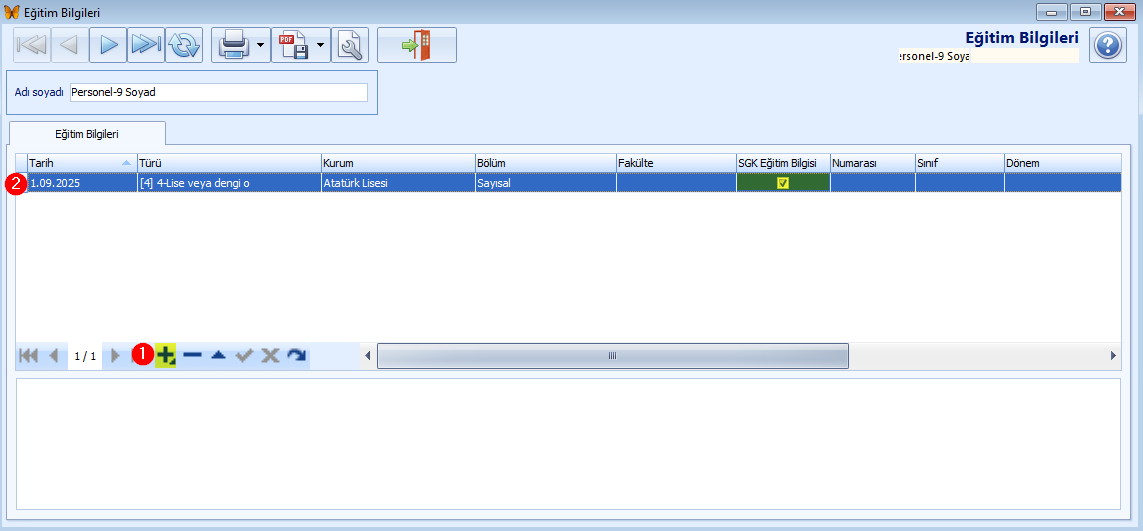
Task: Toggle SGK Eğitim Bilgisi checkbox
Action: pyautogui.click(x=783, y=183)
